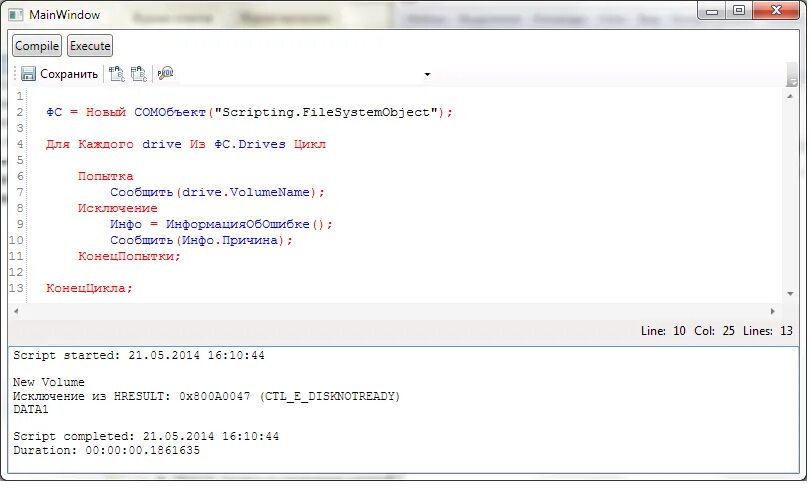The image size is (811, 488).
Task: Click the toolbar drag grip handle
Action: [15, 74]
